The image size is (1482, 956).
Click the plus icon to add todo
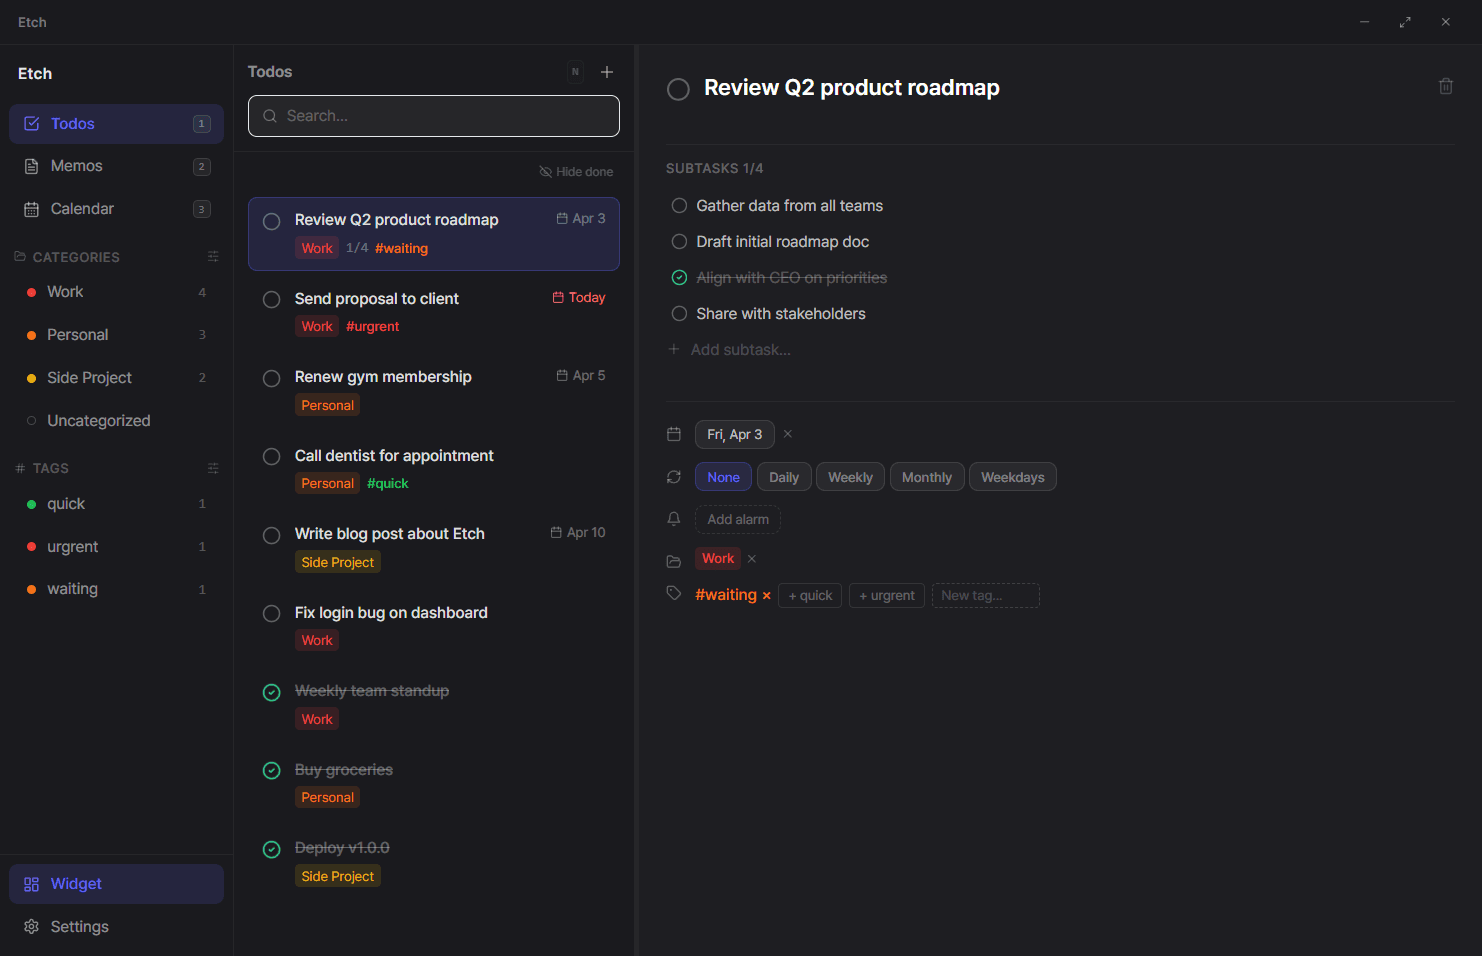607,72
